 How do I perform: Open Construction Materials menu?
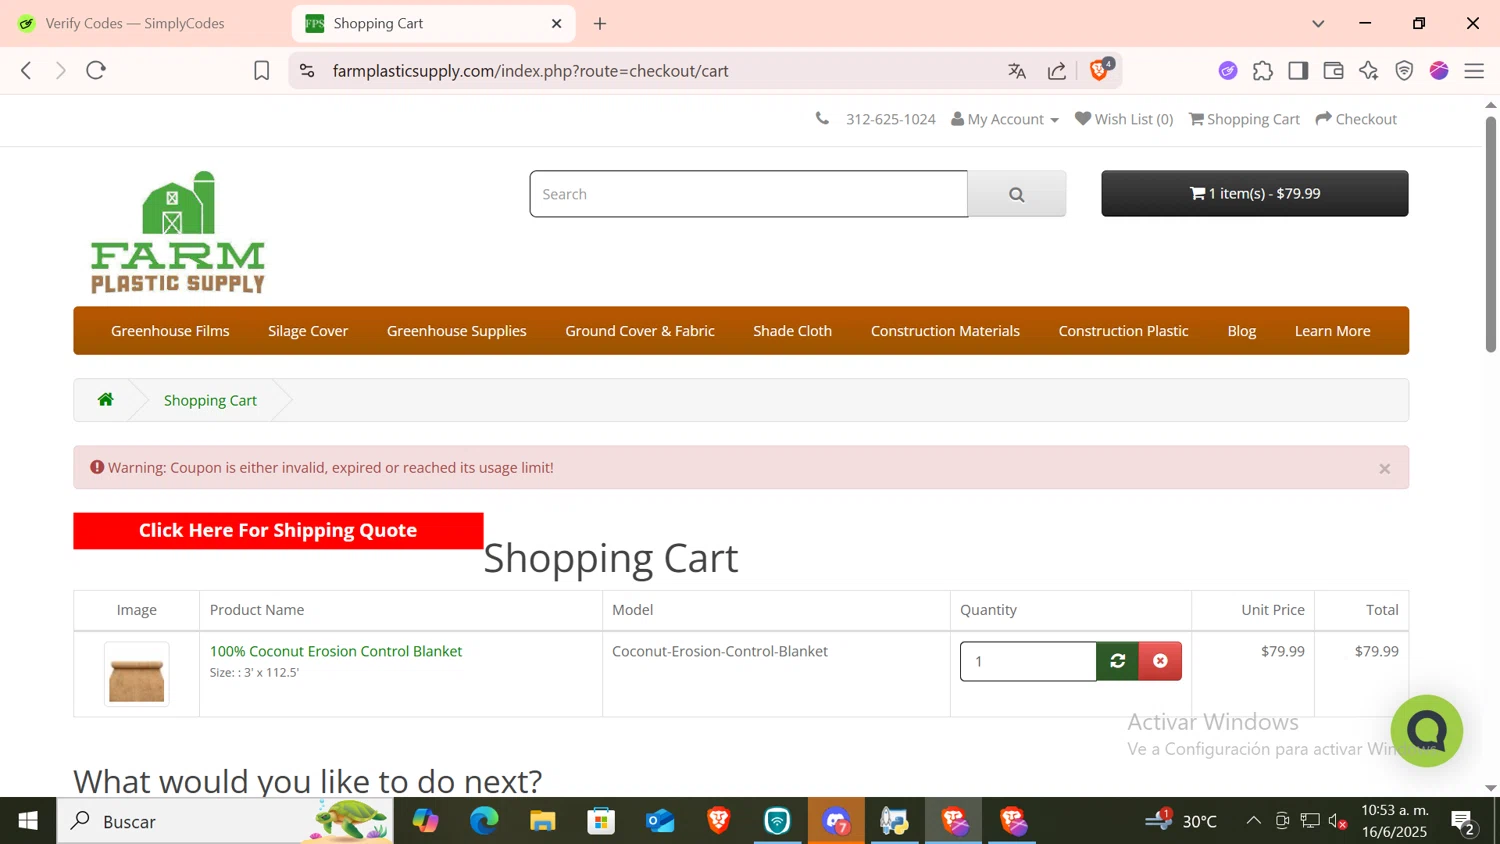(945, 331)
